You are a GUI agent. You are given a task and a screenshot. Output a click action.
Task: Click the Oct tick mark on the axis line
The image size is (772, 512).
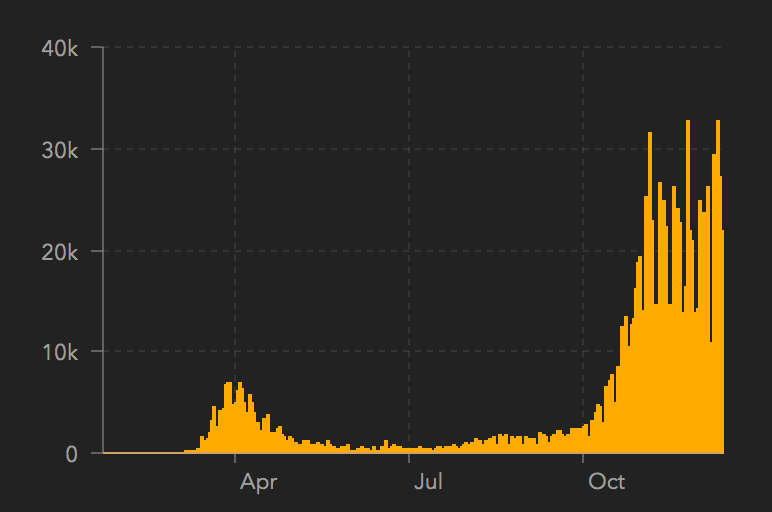583,457
